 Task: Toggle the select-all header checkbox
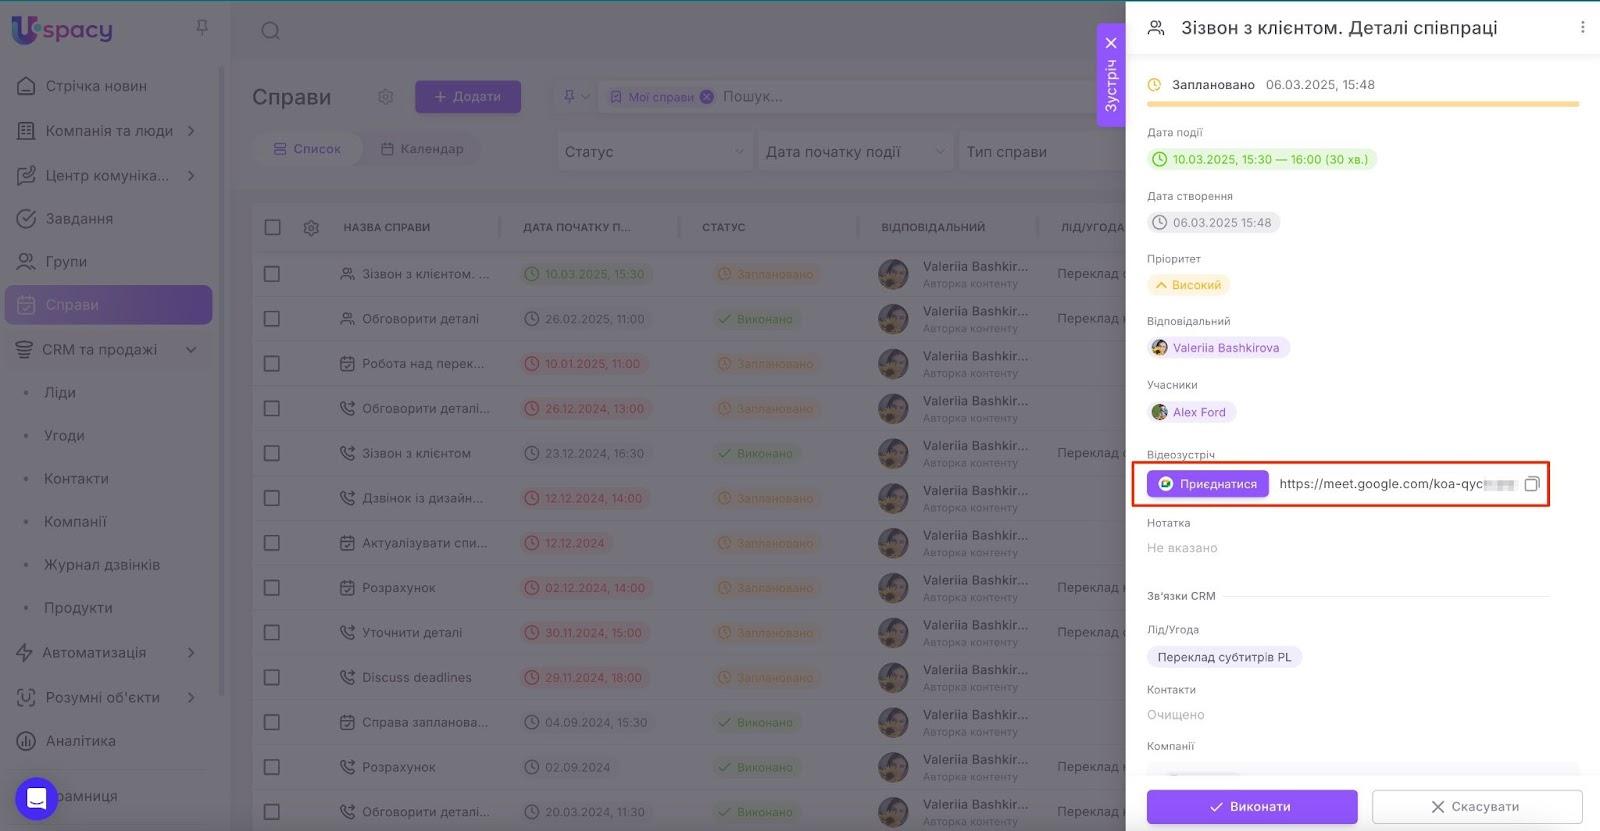click(x=272, y=227)
